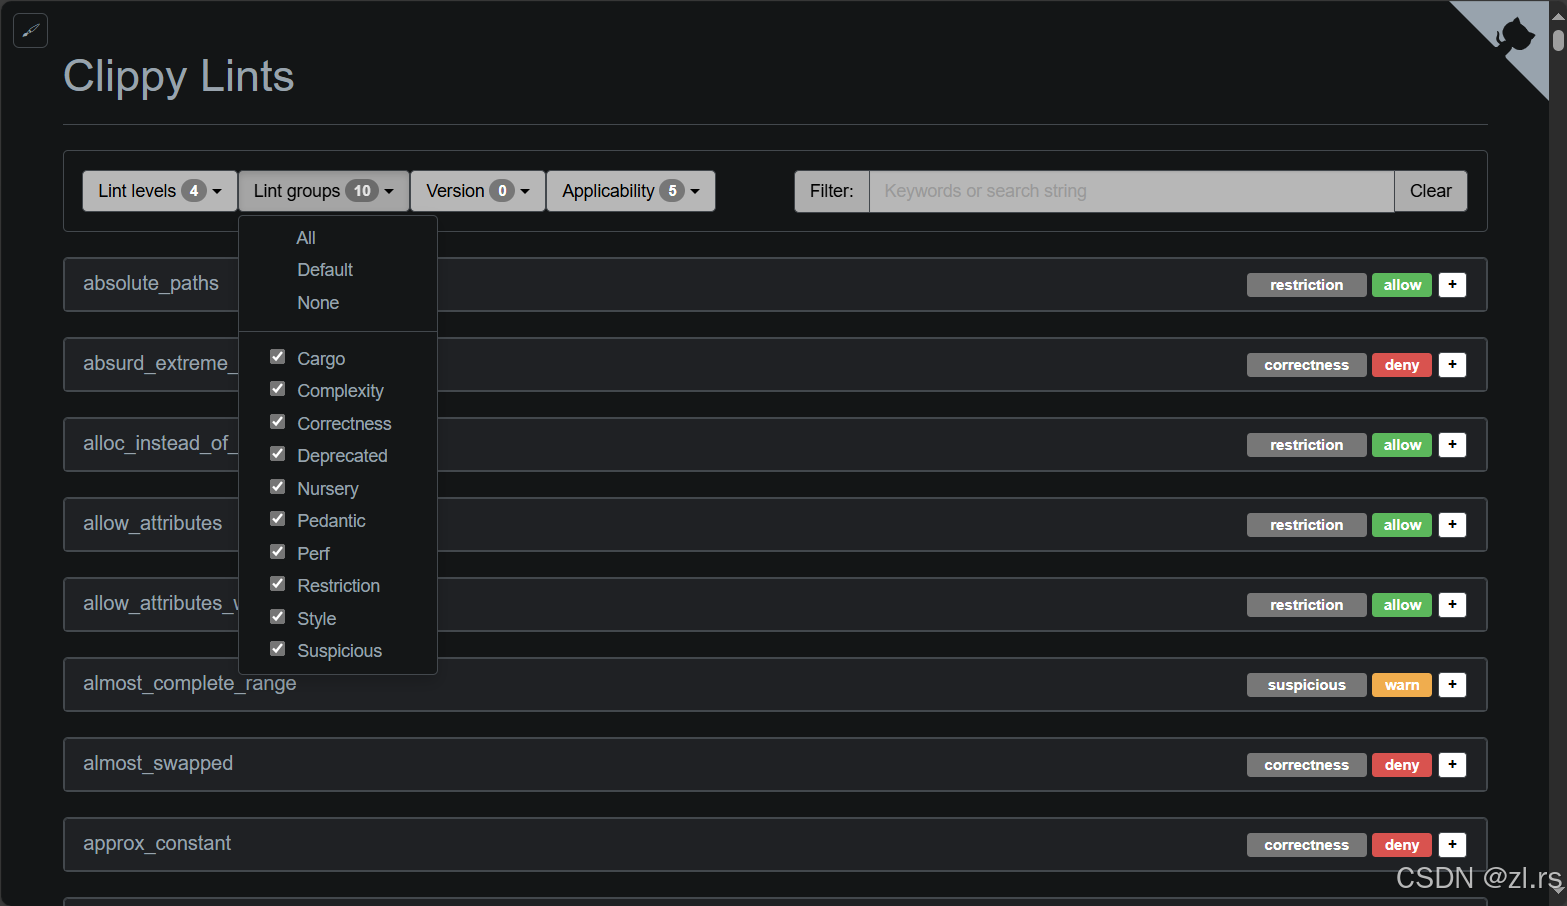Collapse the Lint groups dropdown
Screen dimensions: 1567x906
324,191
